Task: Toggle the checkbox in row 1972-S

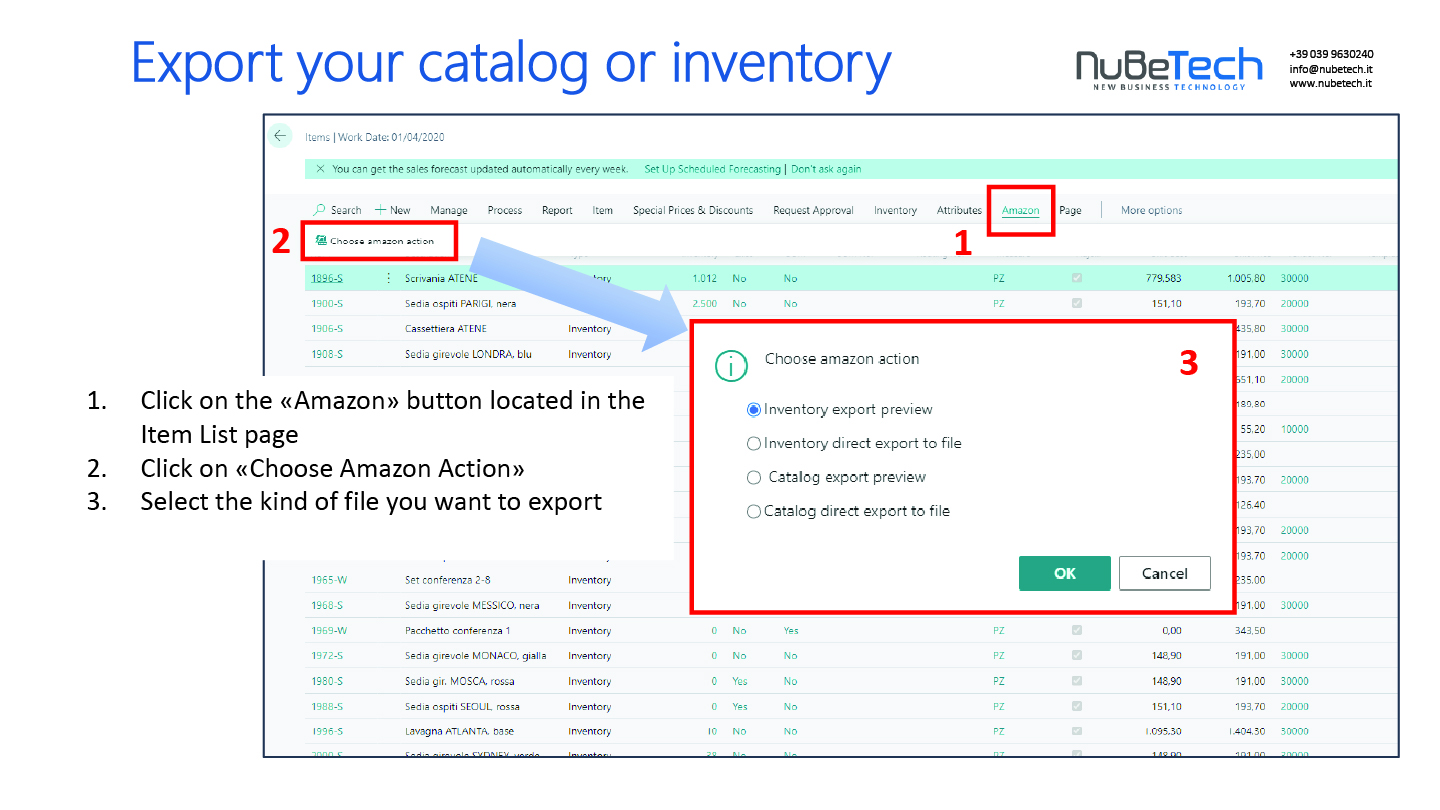Action: pos(1076,655)
